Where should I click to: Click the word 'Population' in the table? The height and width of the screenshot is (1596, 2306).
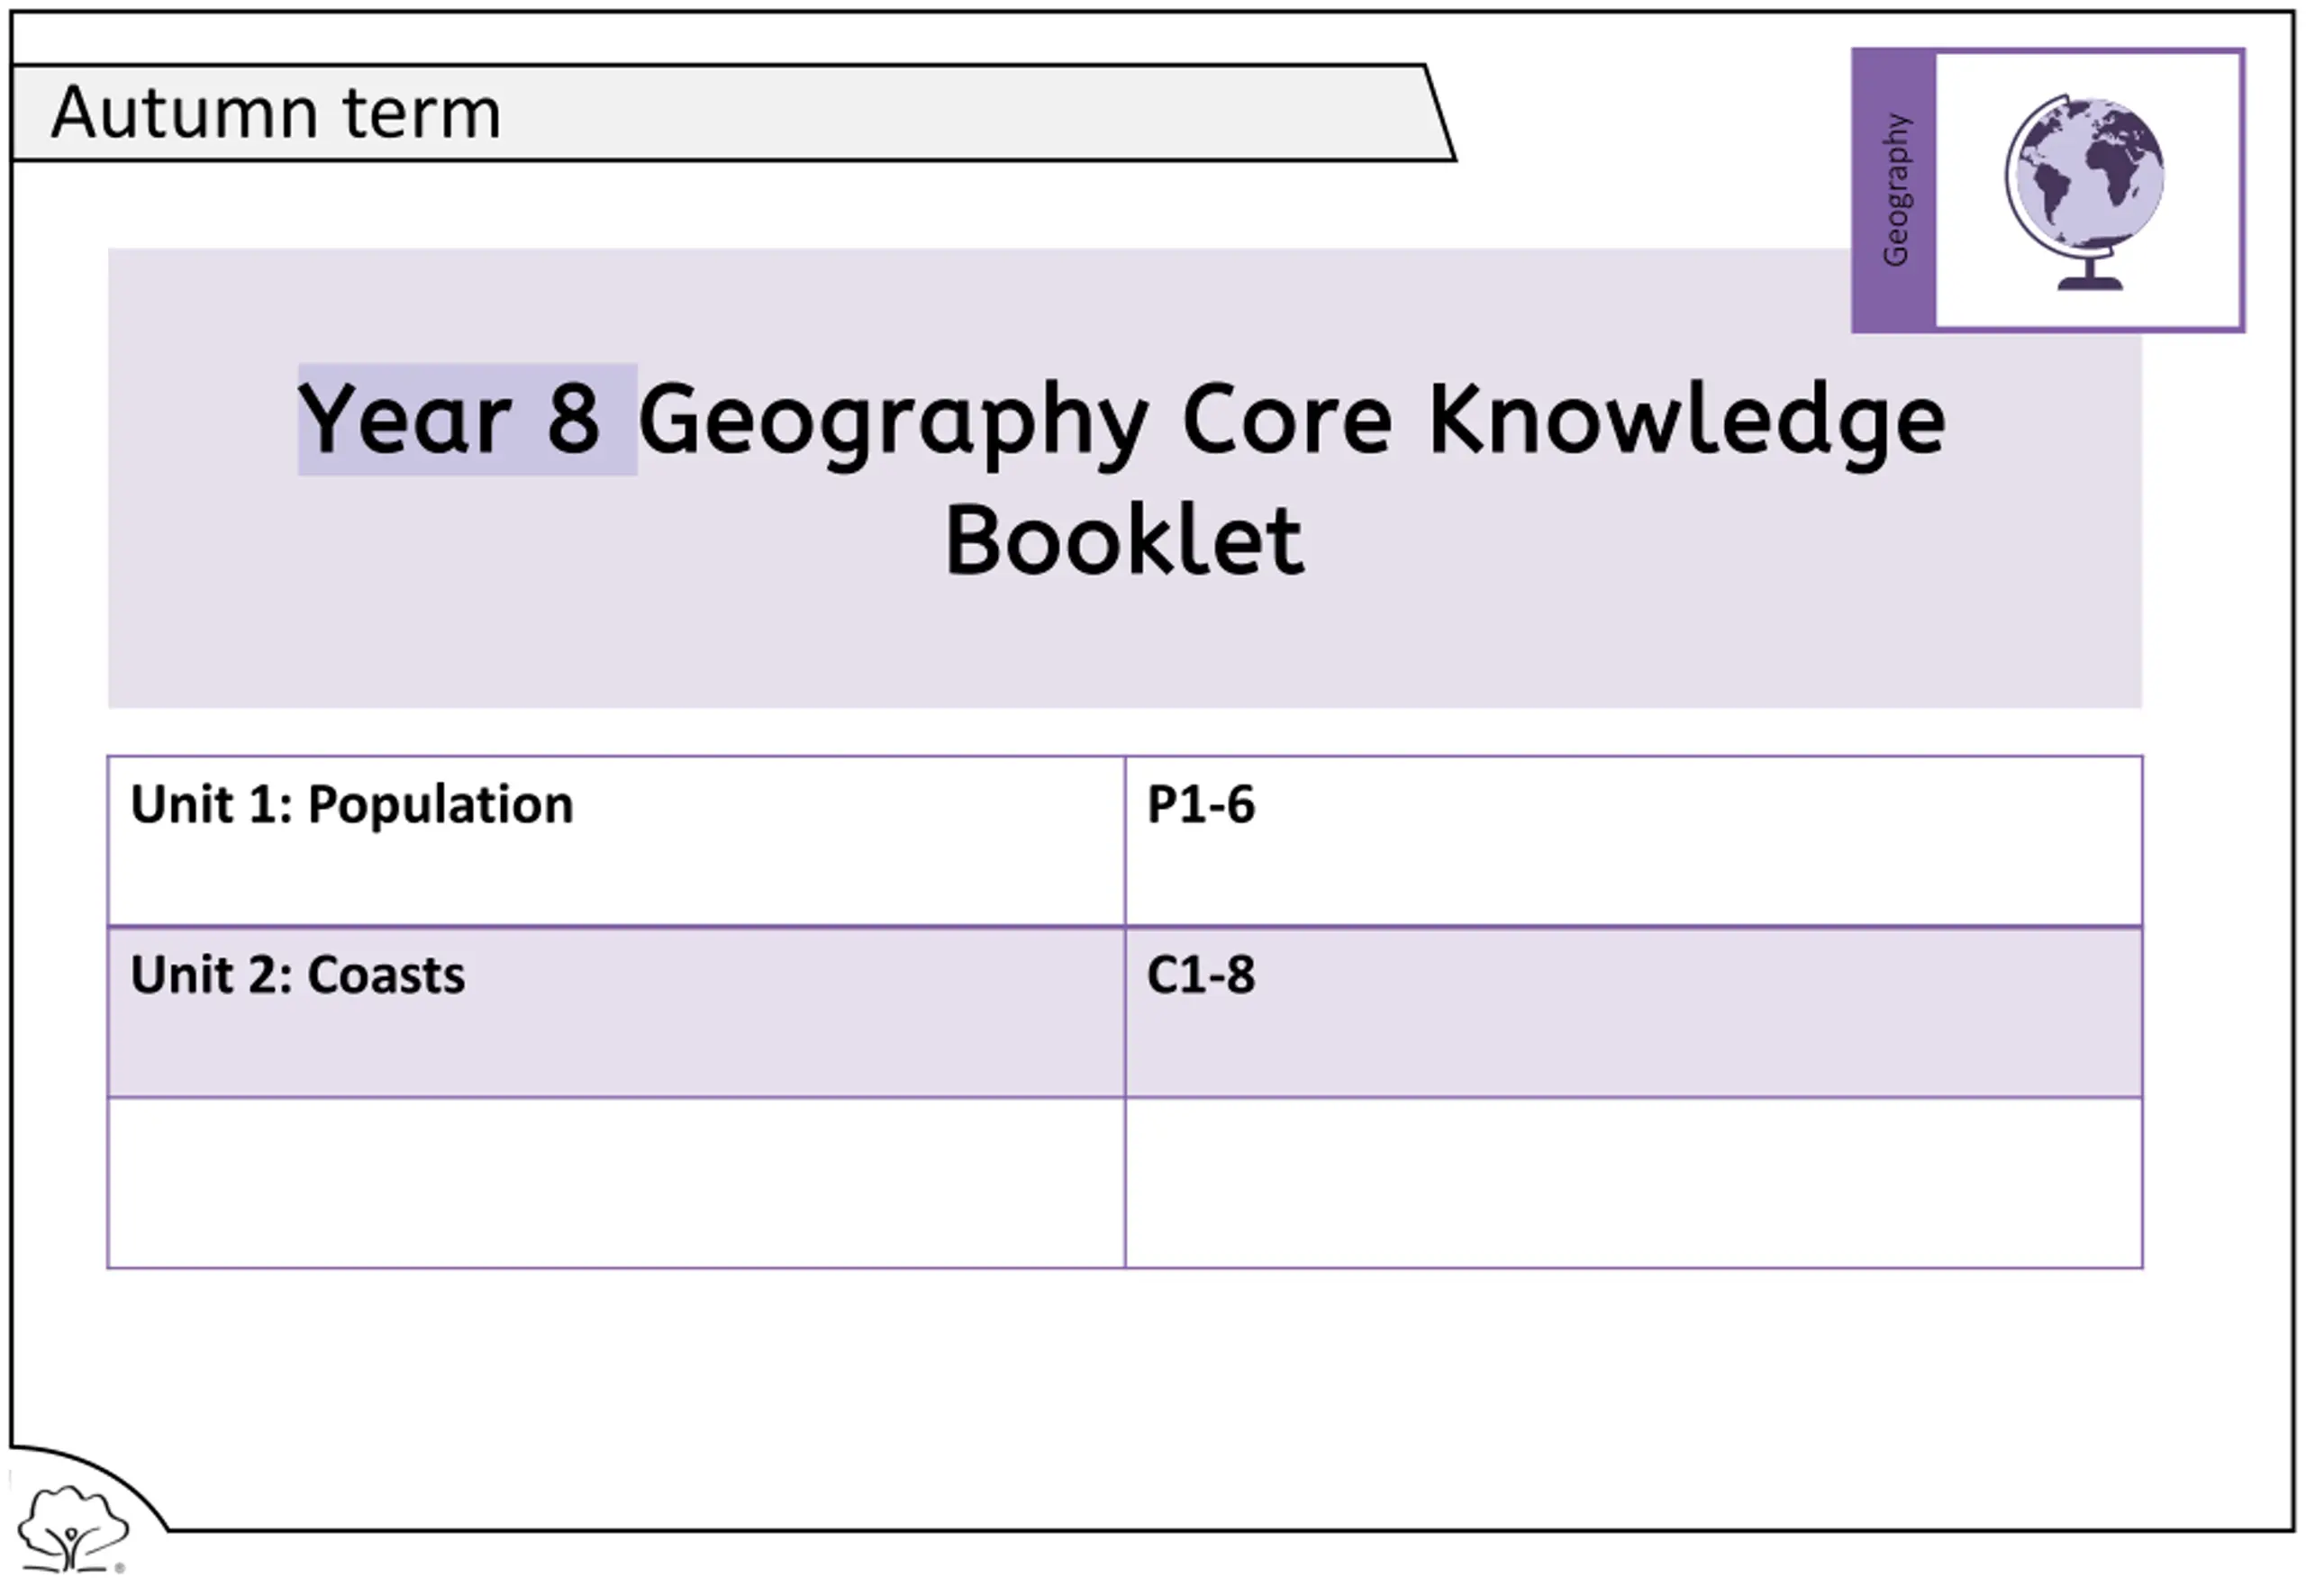pos(441,805)
